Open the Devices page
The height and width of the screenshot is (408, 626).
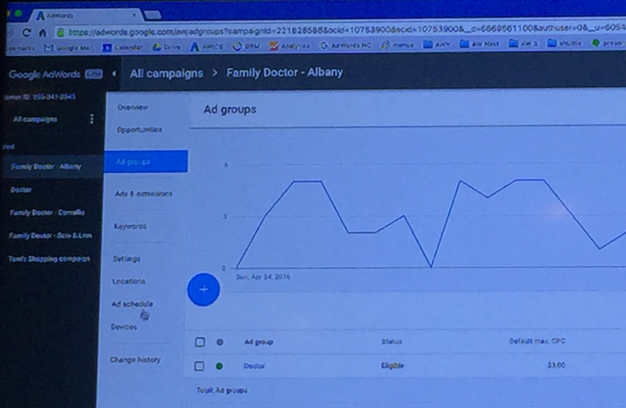click(x=124, y=327)
